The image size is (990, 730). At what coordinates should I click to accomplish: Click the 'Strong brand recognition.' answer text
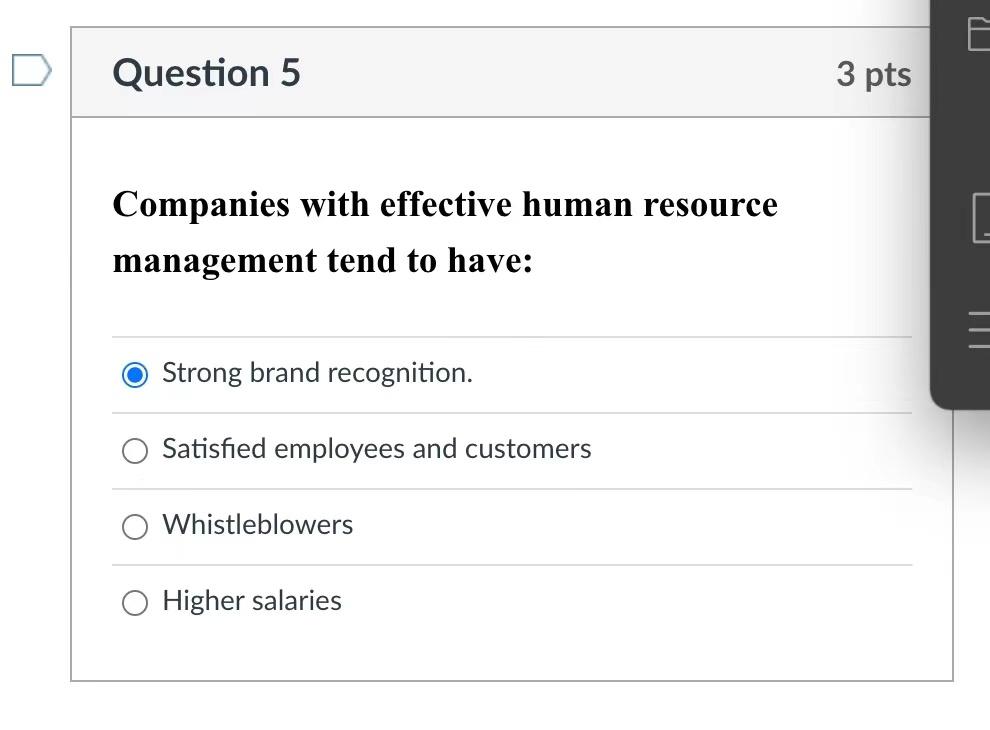317,373
